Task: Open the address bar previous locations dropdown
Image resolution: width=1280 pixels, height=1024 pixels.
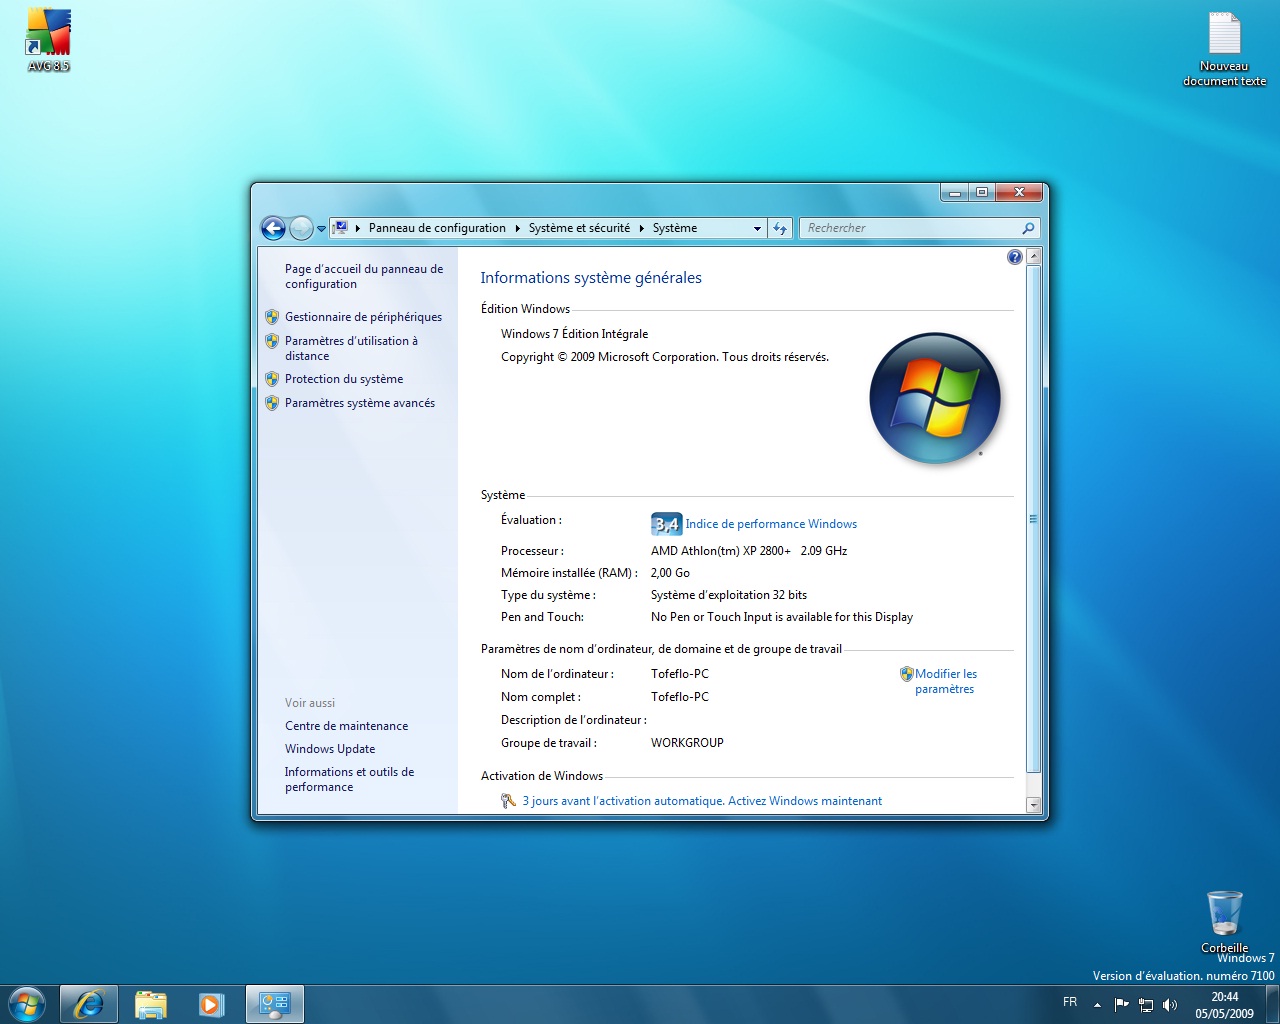Action: (x=757, y=228)
